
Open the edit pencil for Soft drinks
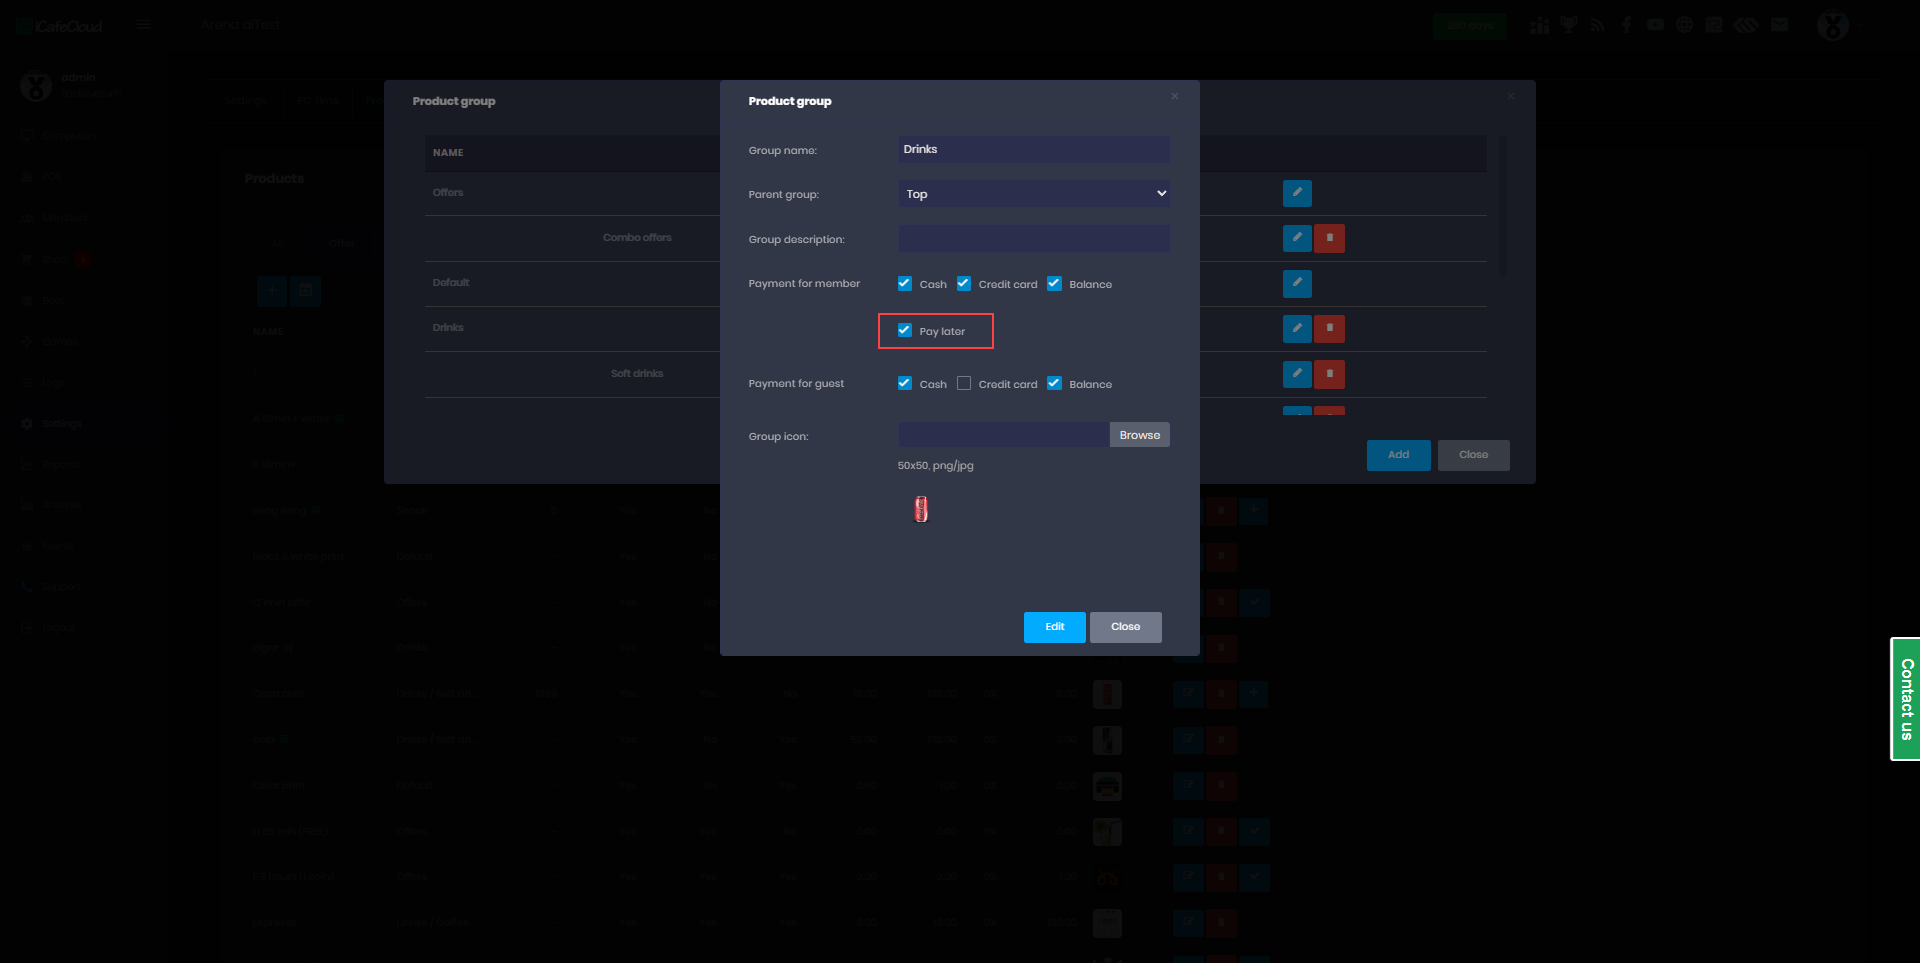point(1296,374)
